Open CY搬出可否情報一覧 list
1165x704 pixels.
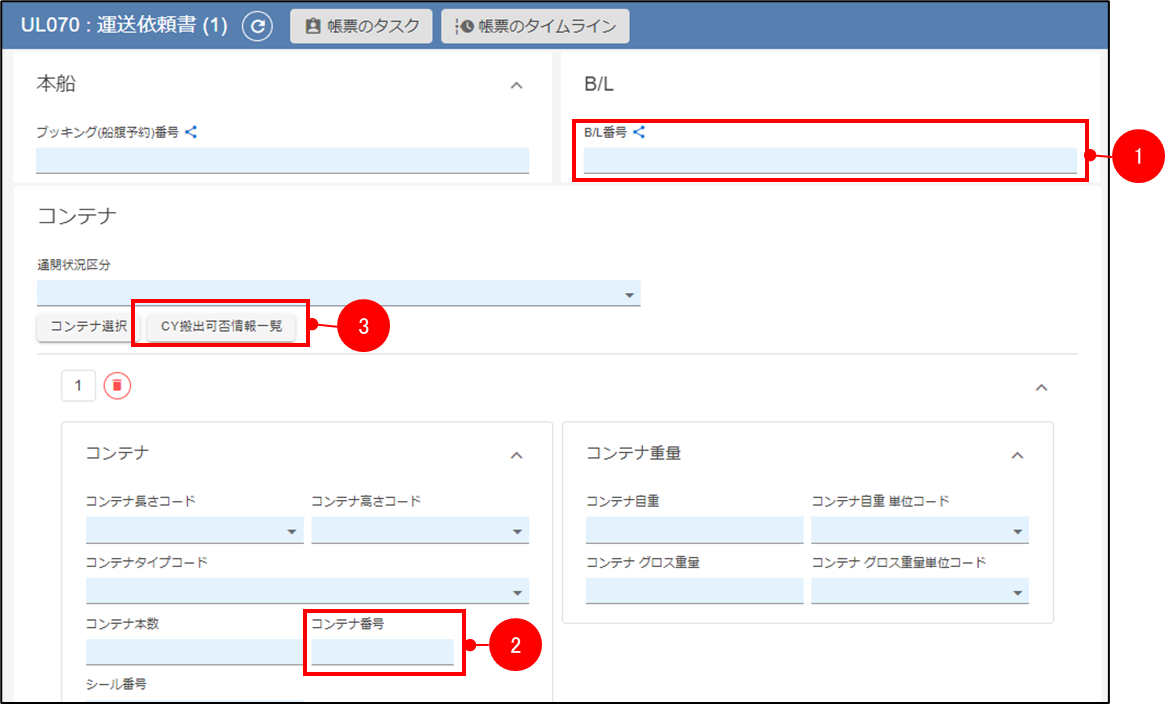(221, 327)
